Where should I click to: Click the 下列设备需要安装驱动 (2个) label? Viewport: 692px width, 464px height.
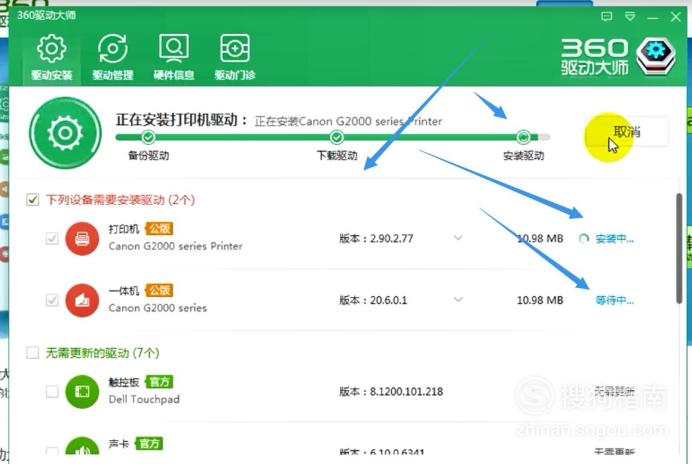pos(120,200)
